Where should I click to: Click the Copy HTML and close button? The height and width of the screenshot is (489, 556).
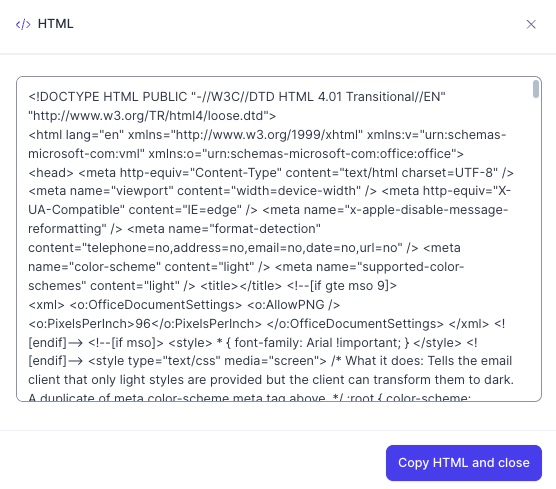point(464,463)
